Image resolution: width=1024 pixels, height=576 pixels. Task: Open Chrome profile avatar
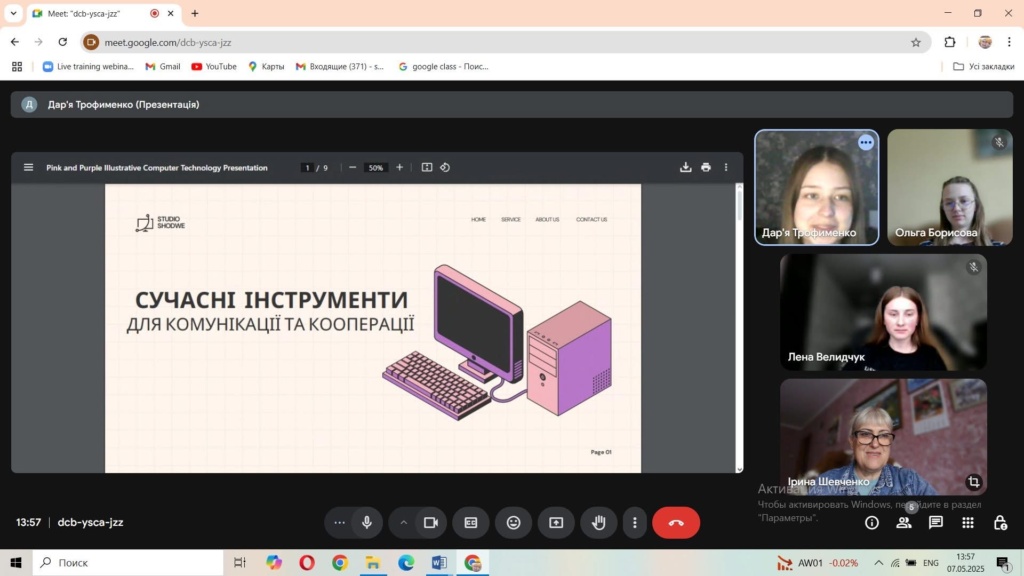985,42
